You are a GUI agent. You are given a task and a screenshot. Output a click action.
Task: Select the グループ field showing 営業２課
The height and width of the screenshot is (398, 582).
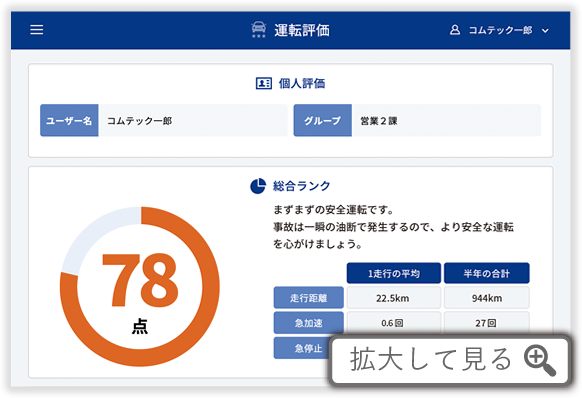446,120
